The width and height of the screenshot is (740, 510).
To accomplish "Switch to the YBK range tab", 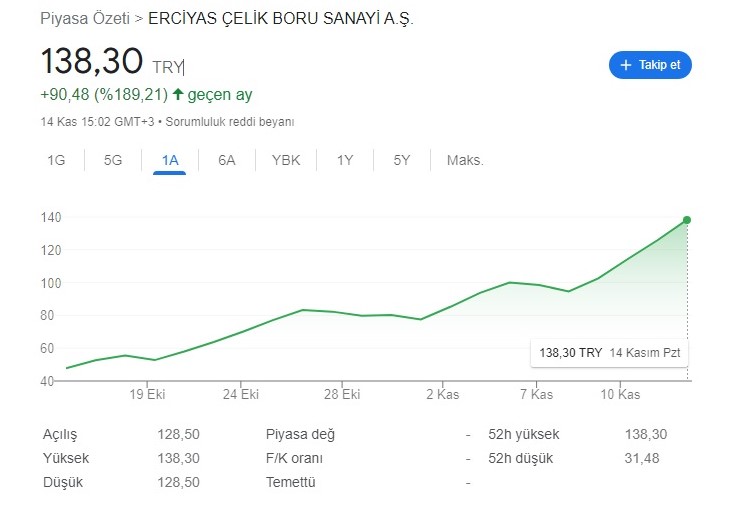I will (x=286, y=160).
